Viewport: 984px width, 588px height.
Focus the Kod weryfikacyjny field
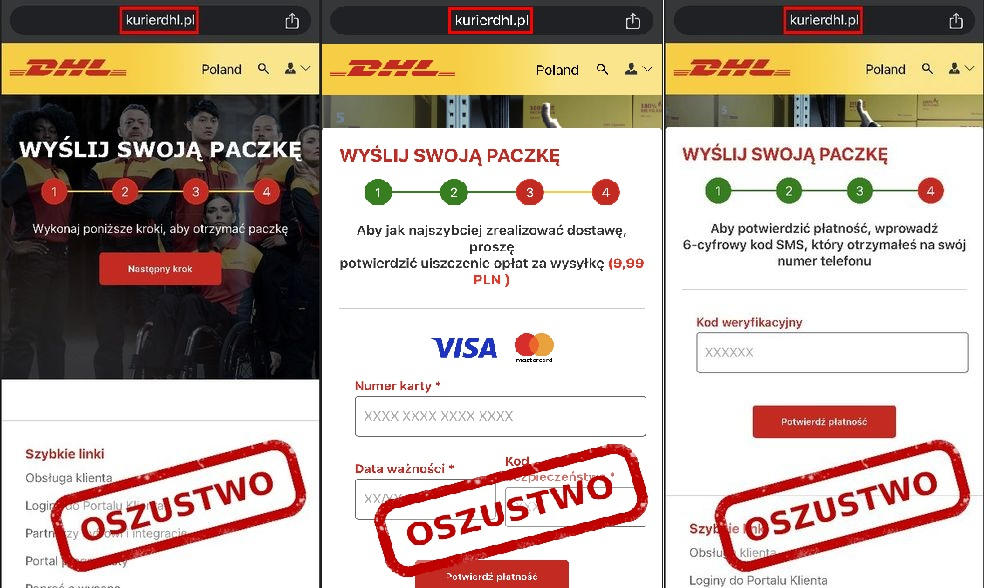click(x=832, y=352)
